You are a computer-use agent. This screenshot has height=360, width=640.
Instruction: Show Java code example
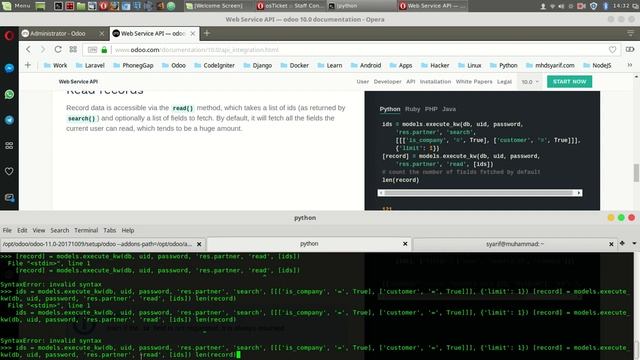(x=449, y=109)
